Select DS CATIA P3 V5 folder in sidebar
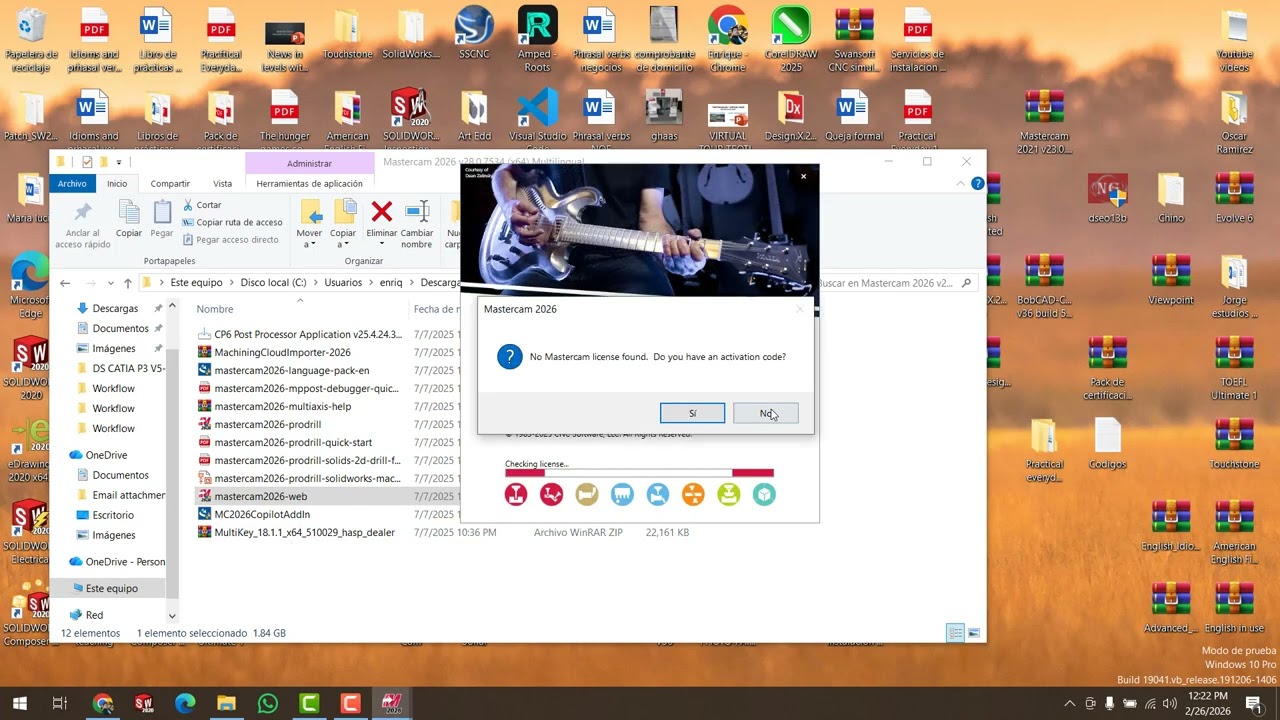Image resolution: width=1280 pixels, height=720 pixels. pyautogui.click(x=128, y=368)
